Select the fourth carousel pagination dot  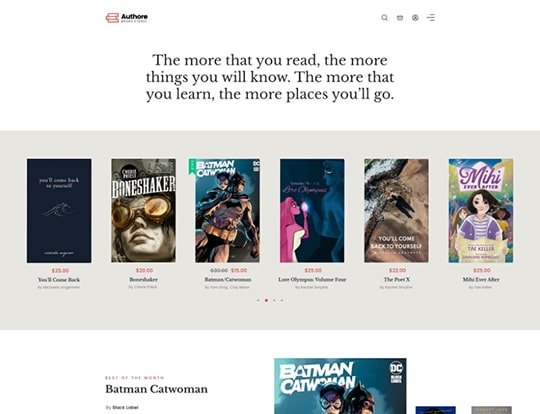282,300
